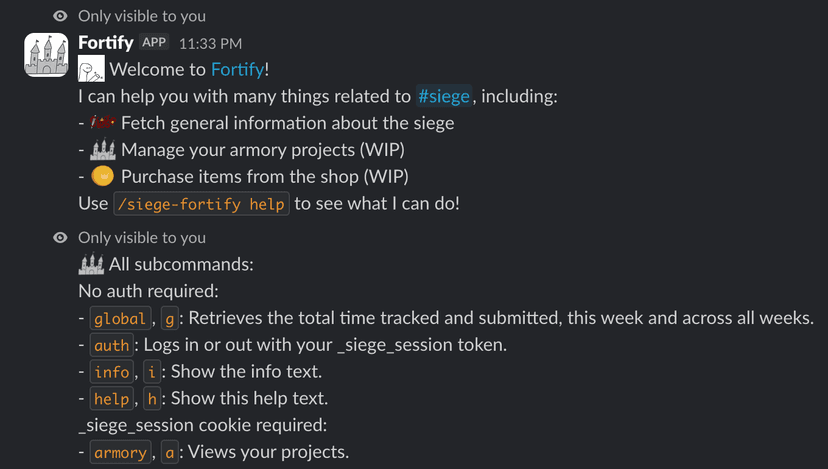The width and height of the screenshot is (828, 469).
Task: Click the auth subcommand code tag
Action: [x=111, y=346]
